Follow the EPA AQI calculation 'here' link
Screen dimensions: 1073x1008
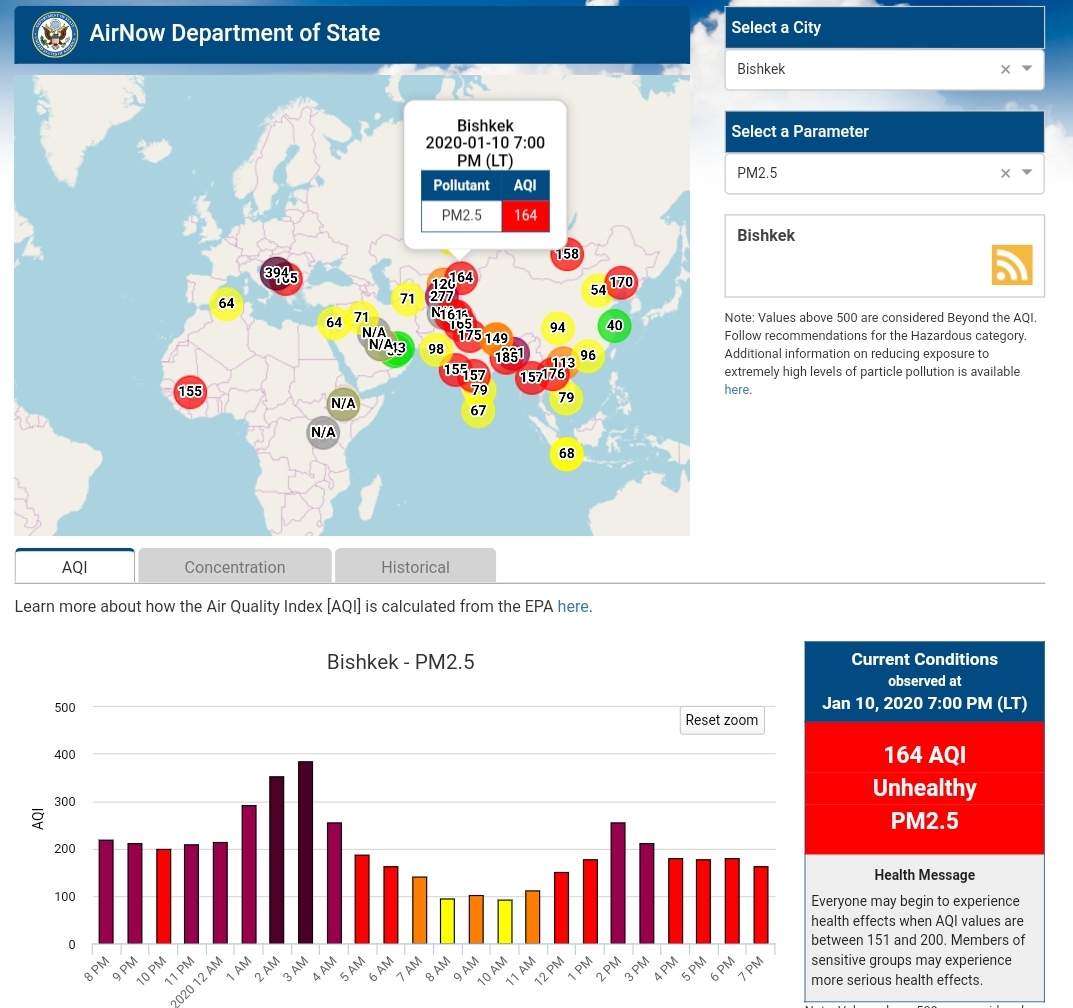pyautogui.click(x=572, y=606)
